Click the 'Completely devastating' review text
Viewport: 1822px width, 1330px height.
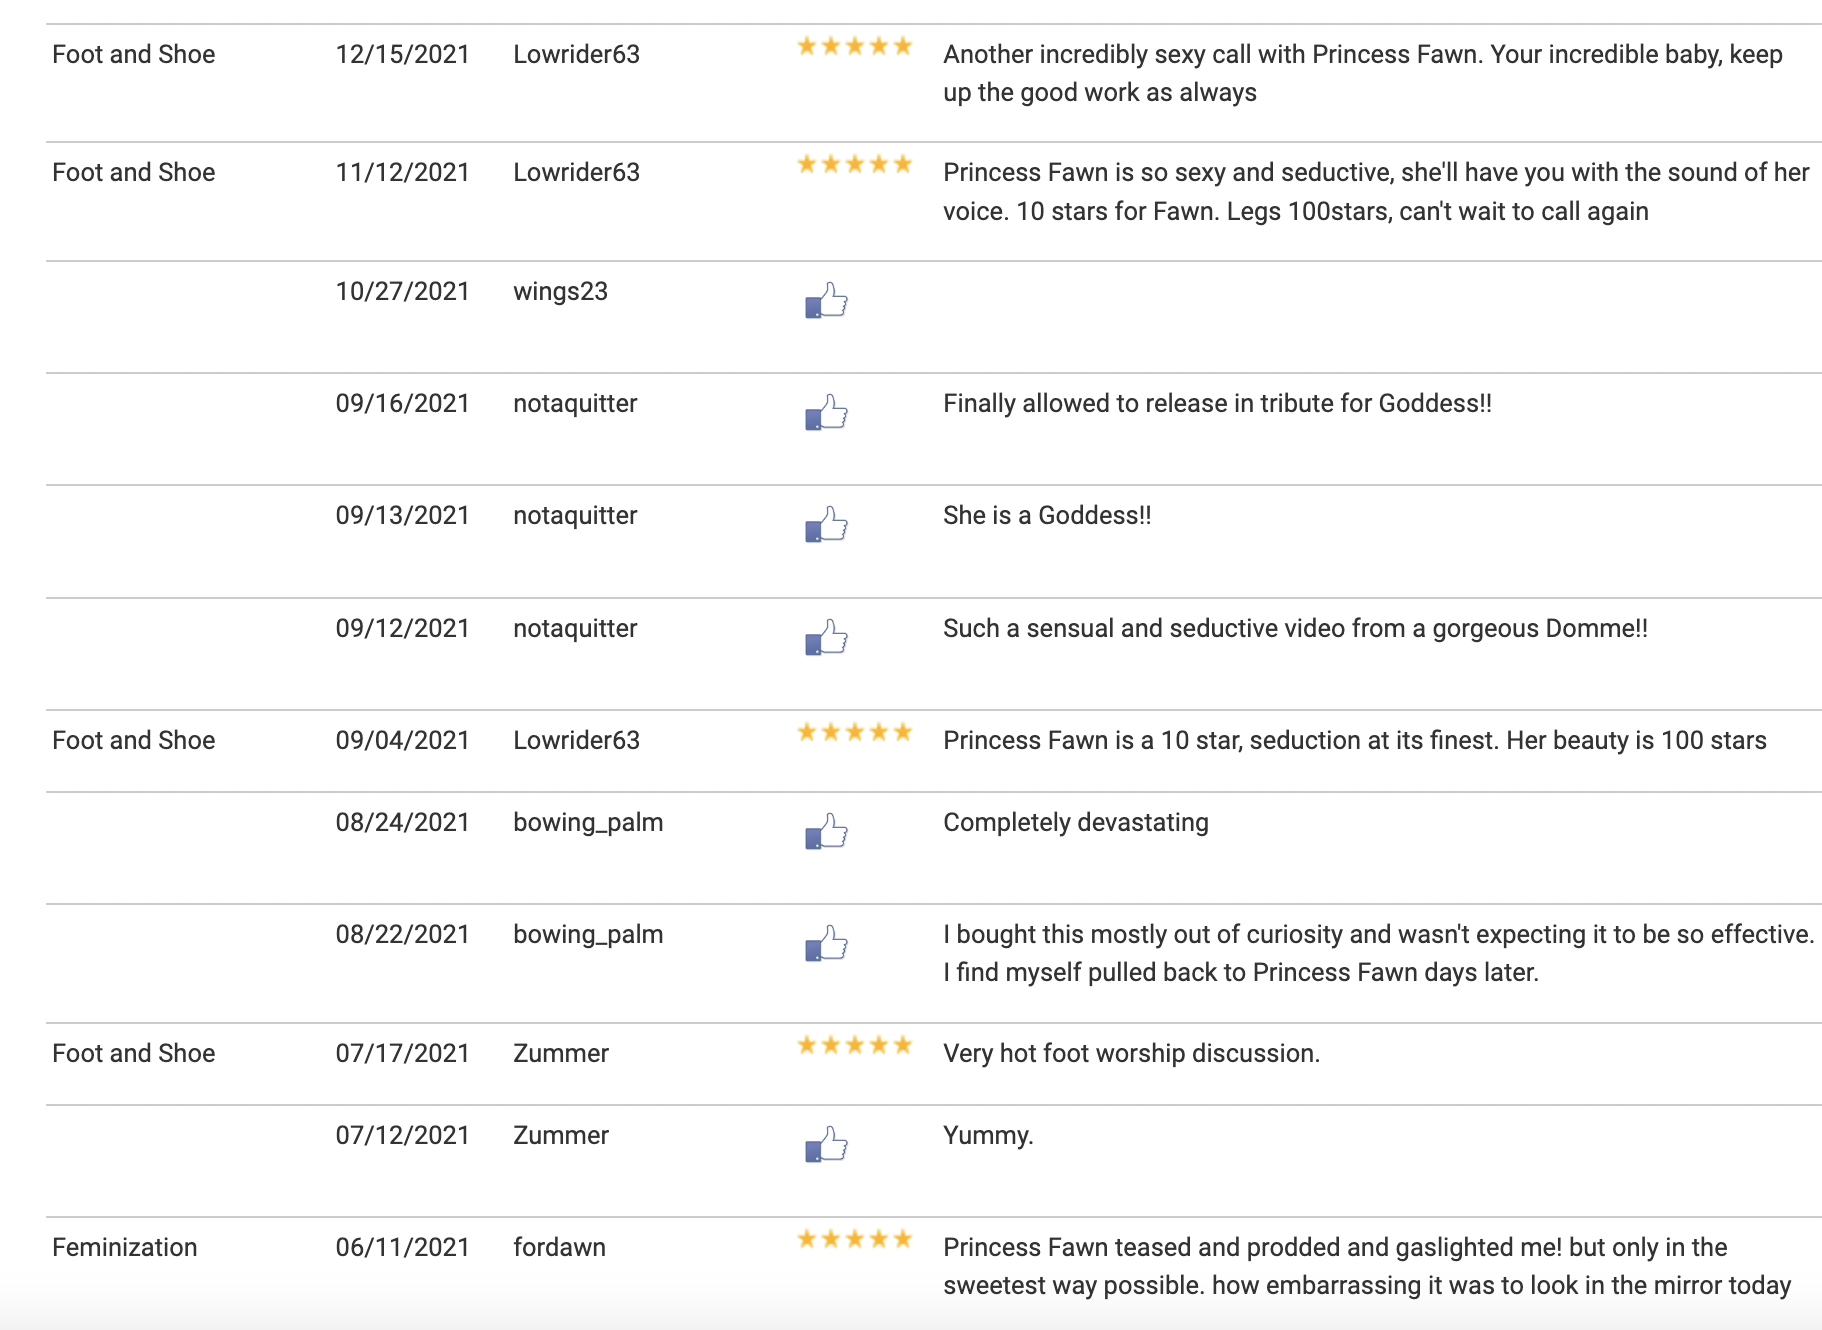point(1076,822)
